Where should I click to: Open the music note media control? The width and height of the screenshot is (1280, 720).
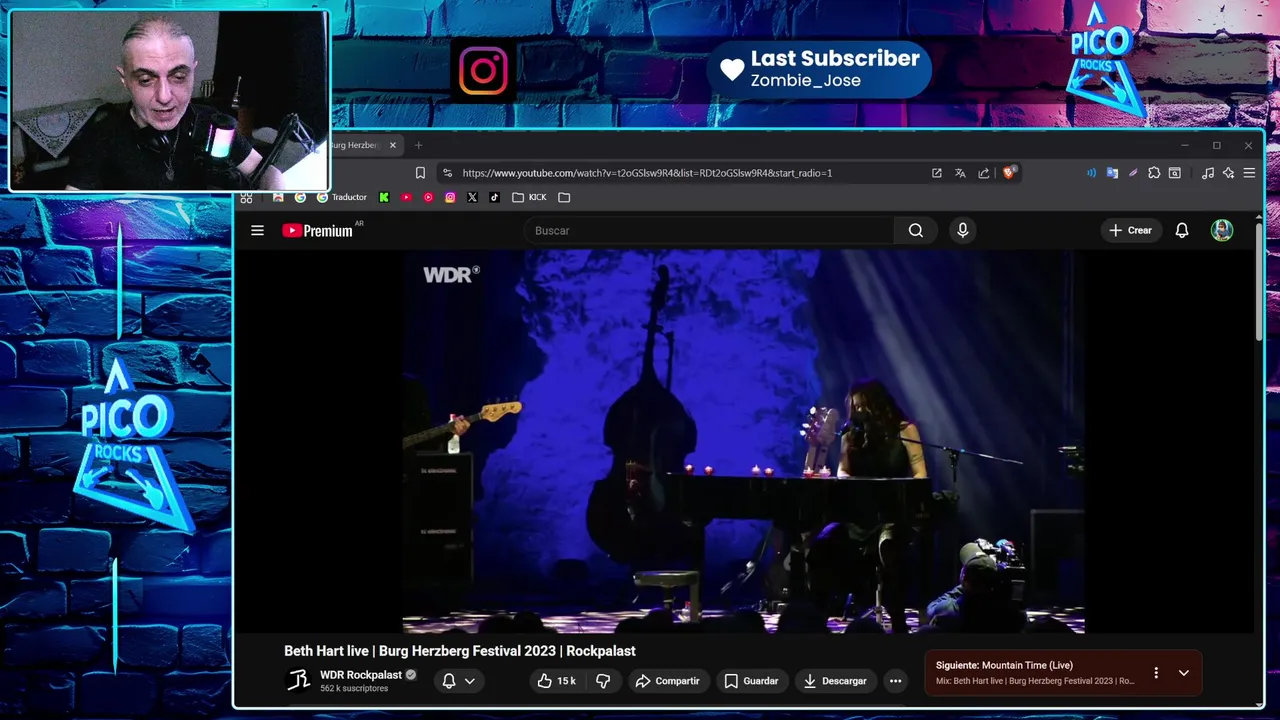[x=1208, y=173]
